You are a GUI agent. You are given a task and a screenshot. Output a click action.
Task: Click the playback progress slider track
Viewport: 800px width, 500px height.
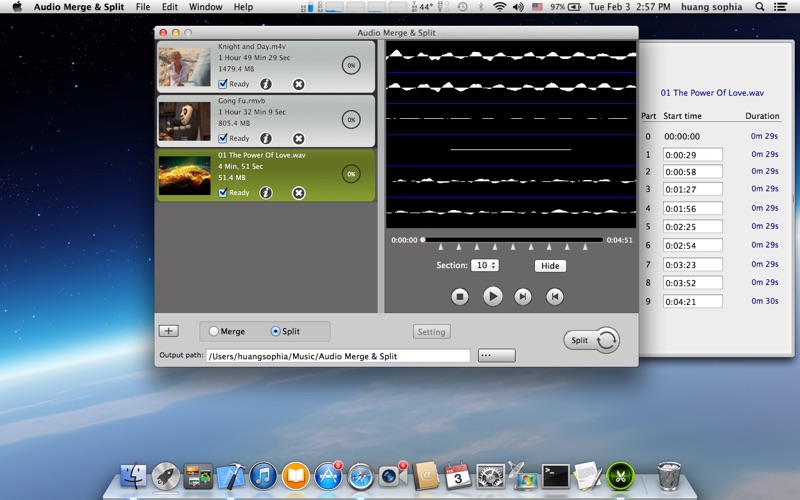coord(513,240)
